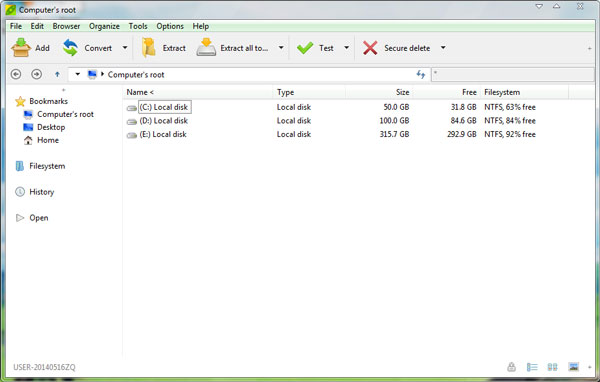Go up one level with blue arrow
The width and height of the screenshot is (600, 382).
pyautogui.click(x=57, y=74)
